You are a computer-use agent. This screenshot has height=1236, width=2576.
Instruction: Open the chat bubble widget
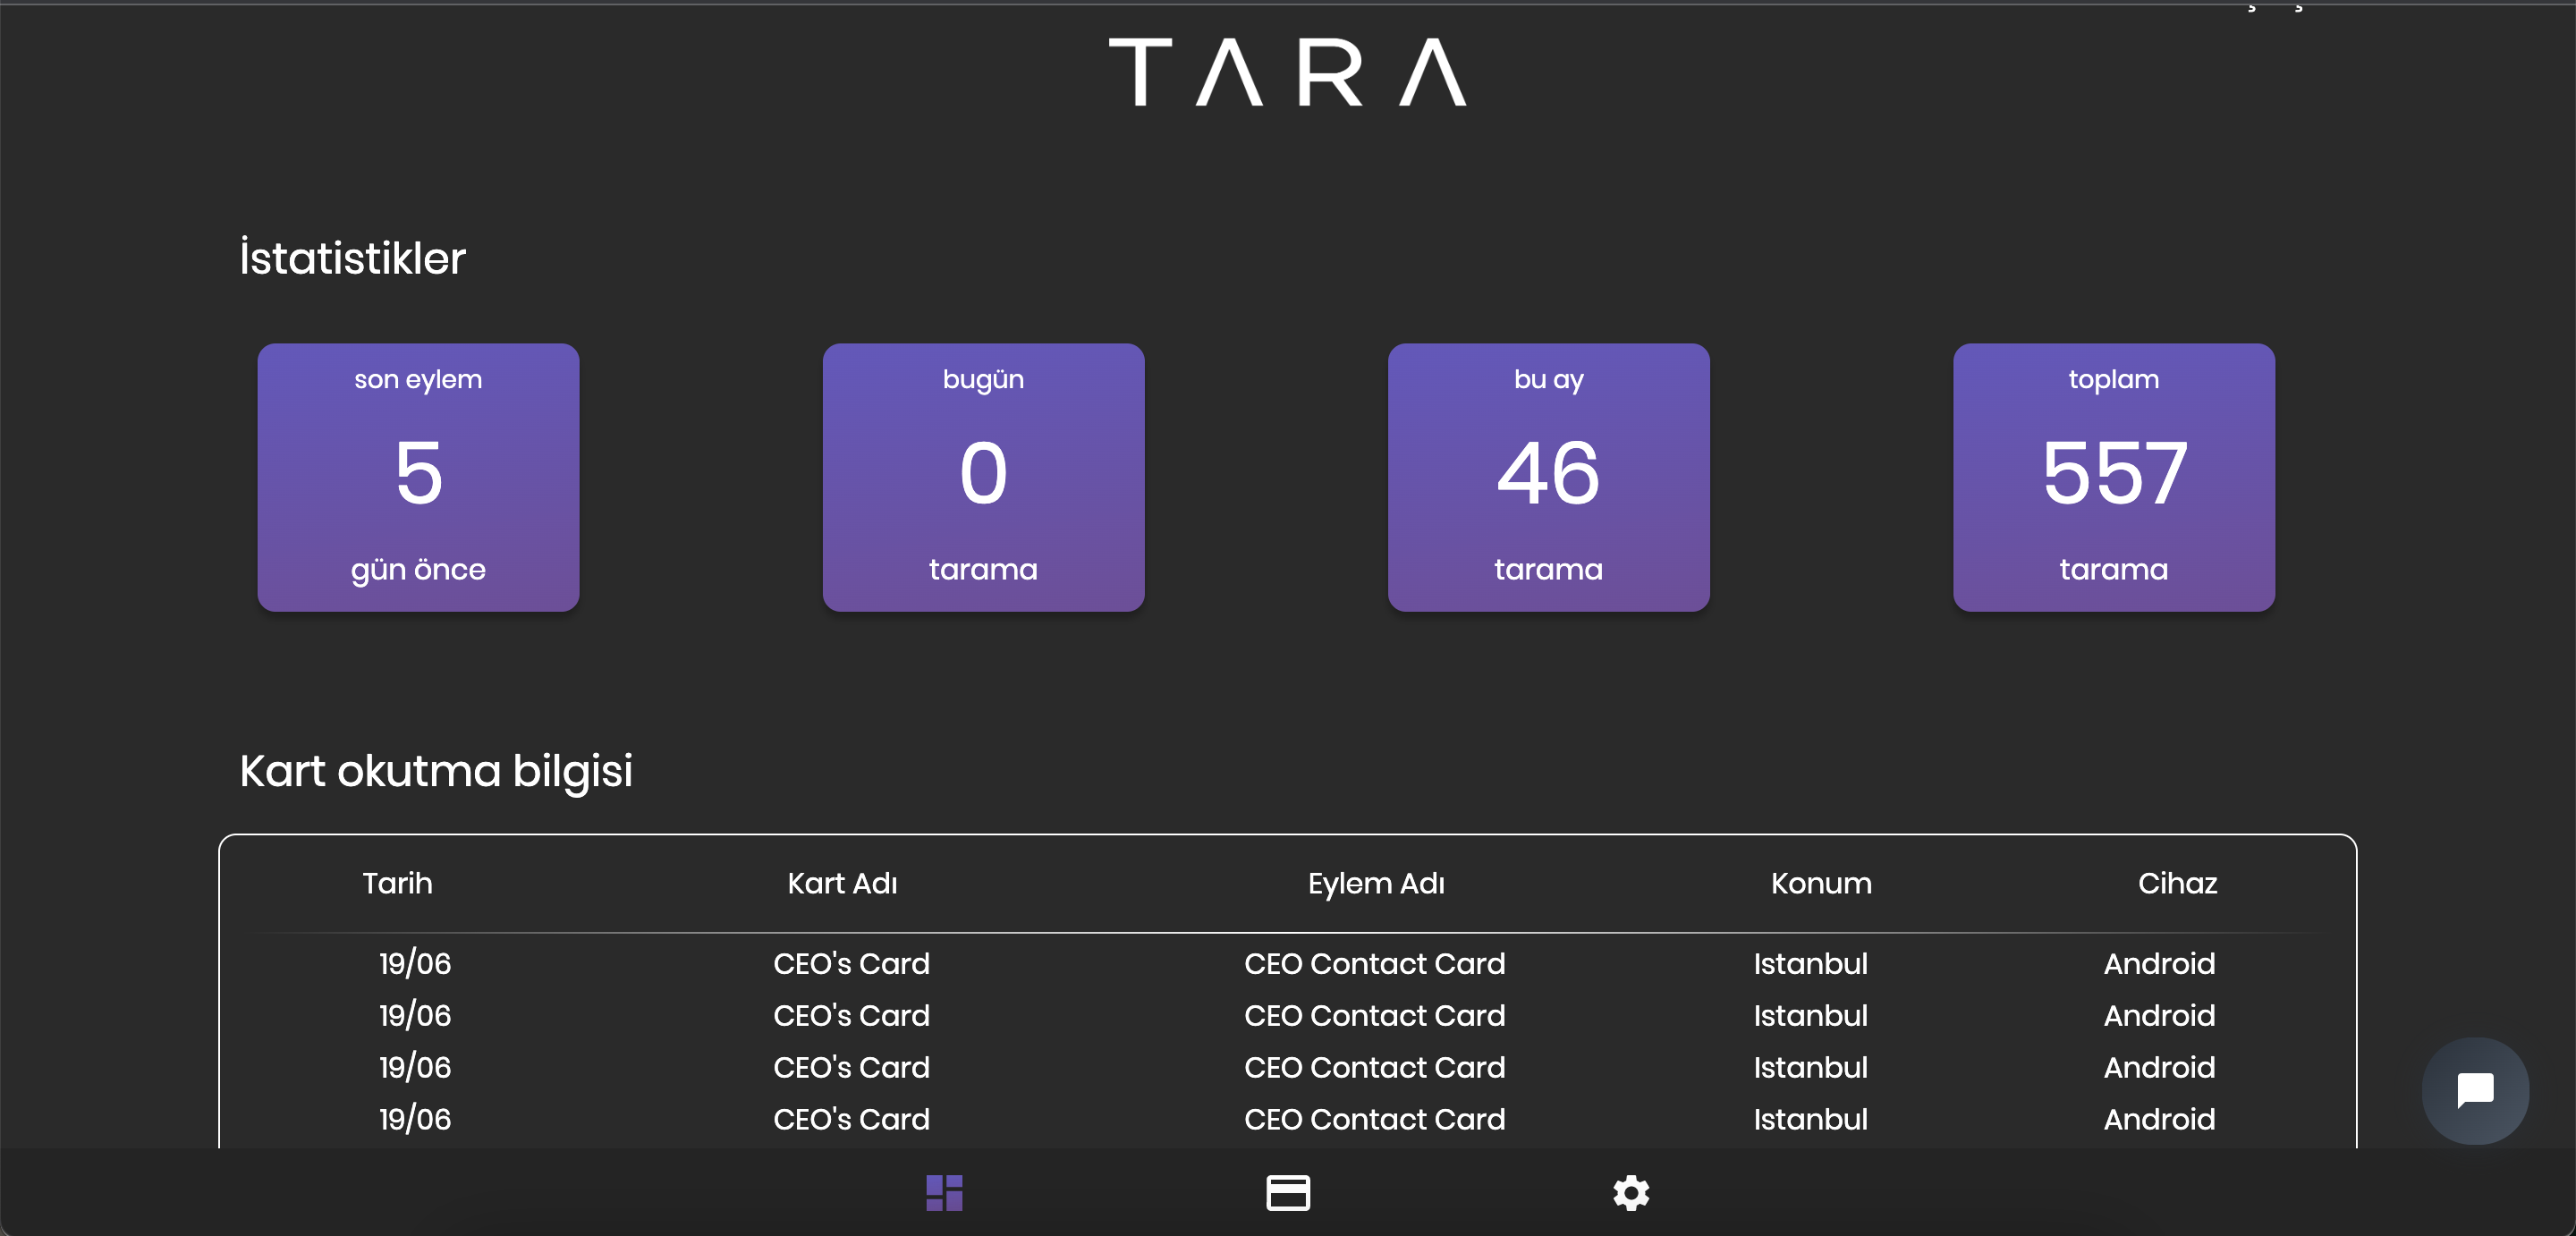2474,1090
